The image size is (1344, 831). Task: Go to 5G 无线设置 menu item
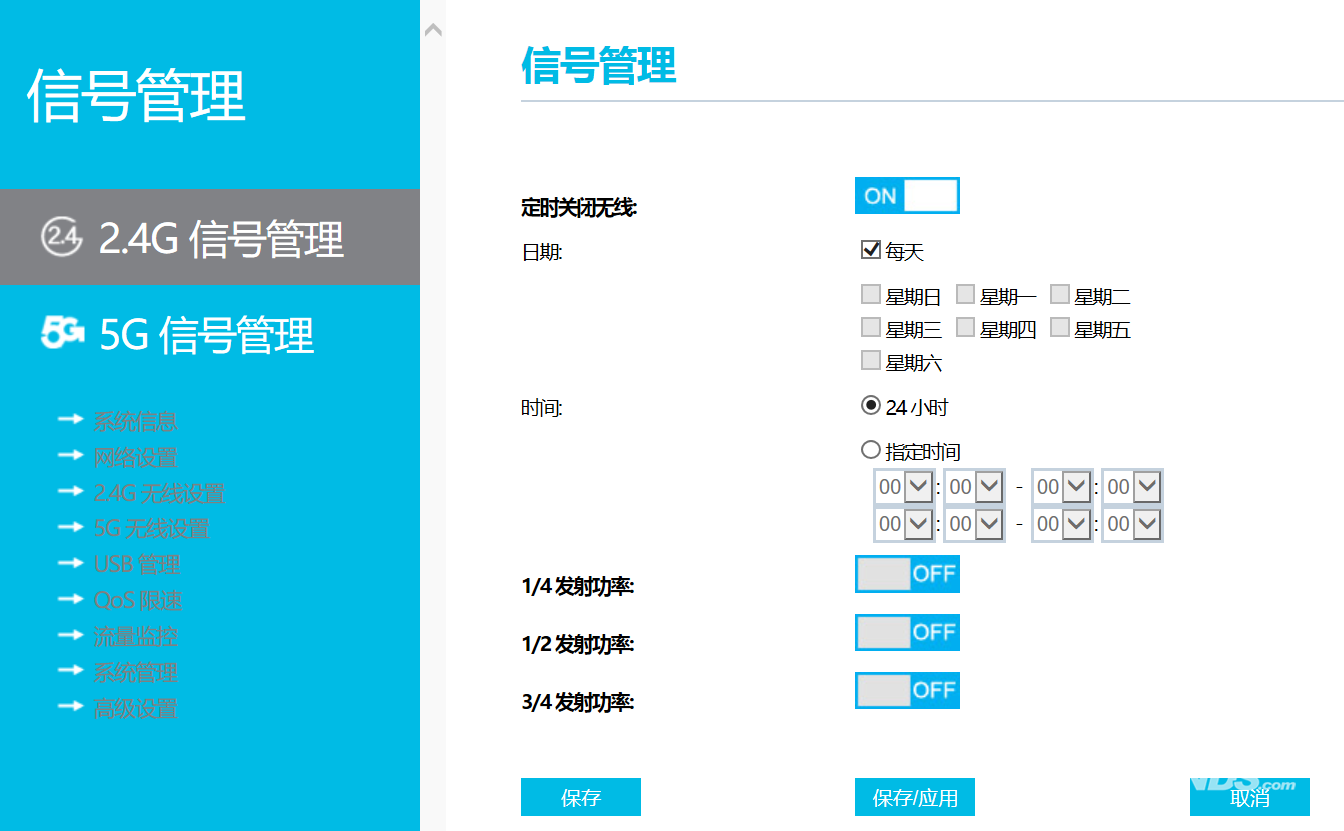[151, 528]
